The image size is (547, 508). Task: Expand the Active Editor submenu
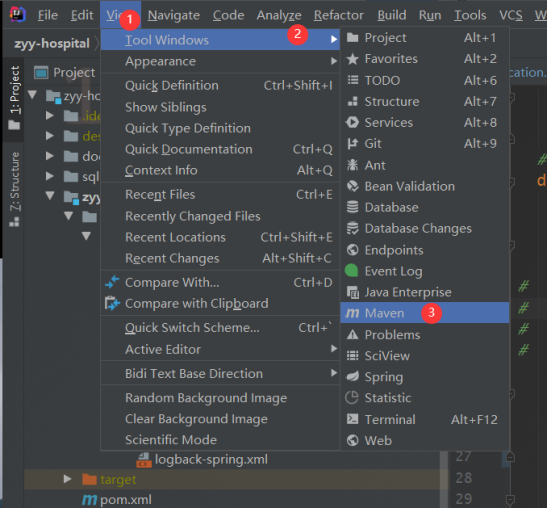(x=220, y=349)
